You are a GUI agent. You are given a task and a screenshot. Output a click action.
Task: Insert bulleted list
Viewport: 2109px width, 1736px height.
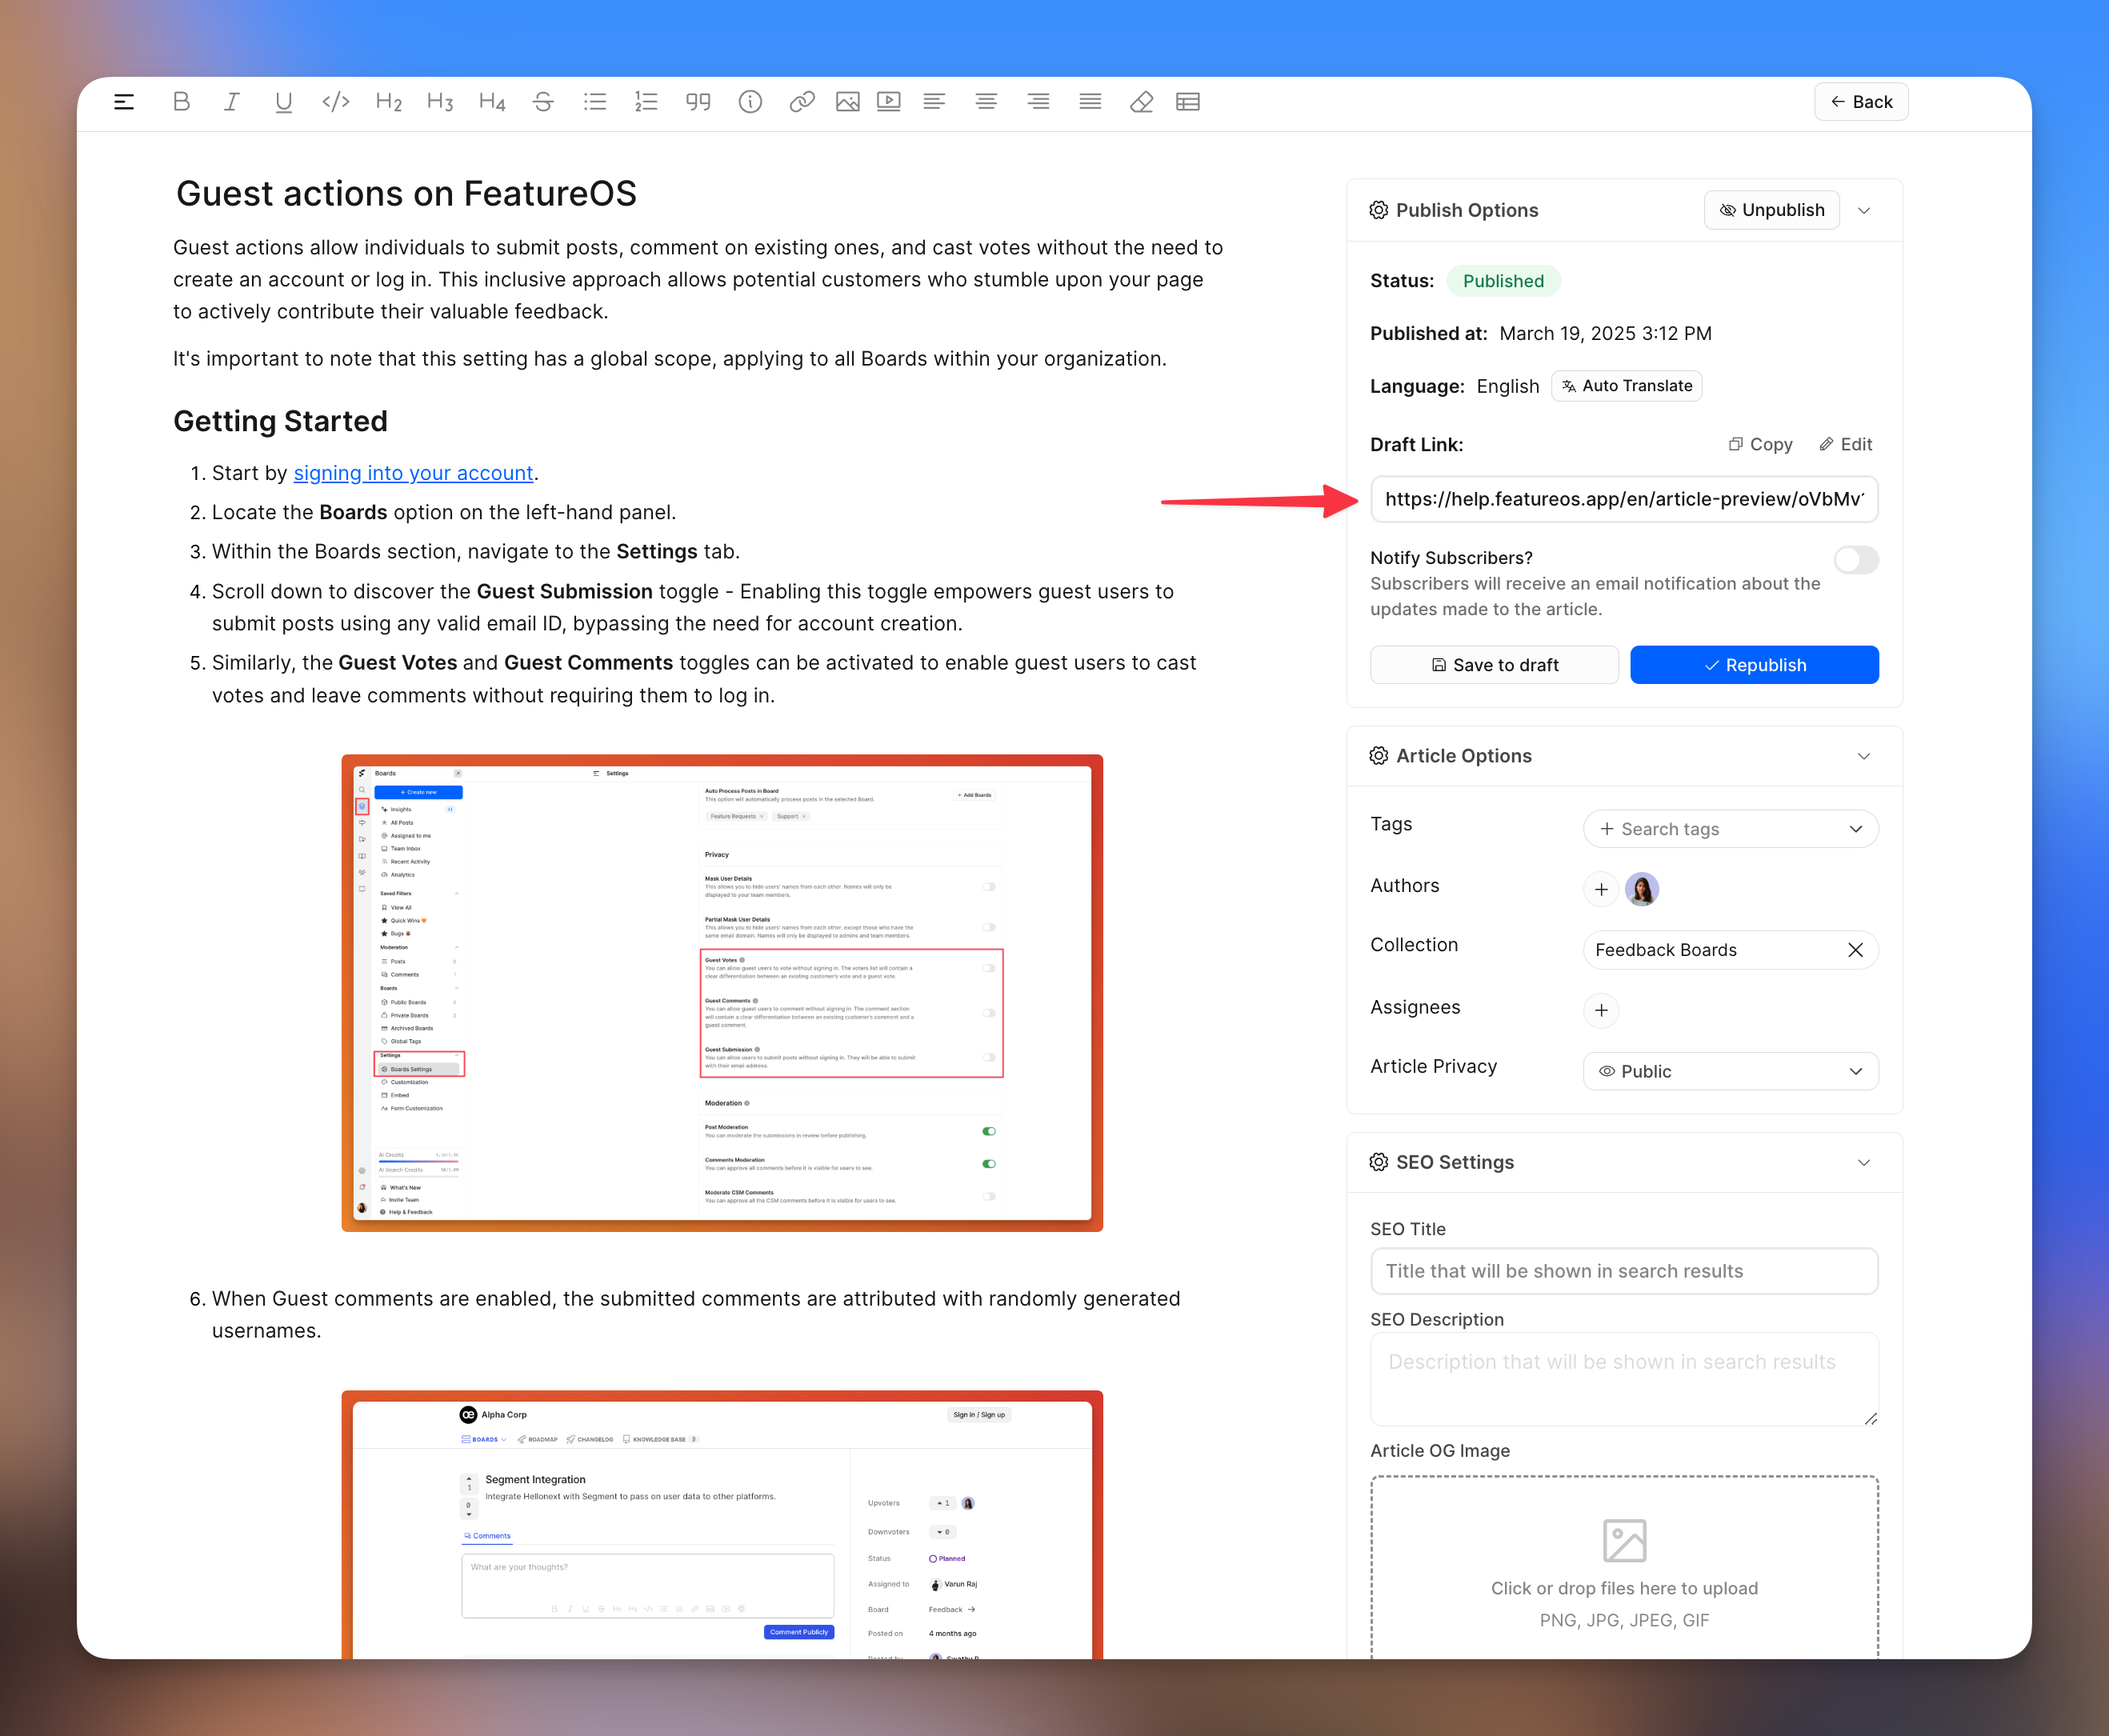pos(595,102)
